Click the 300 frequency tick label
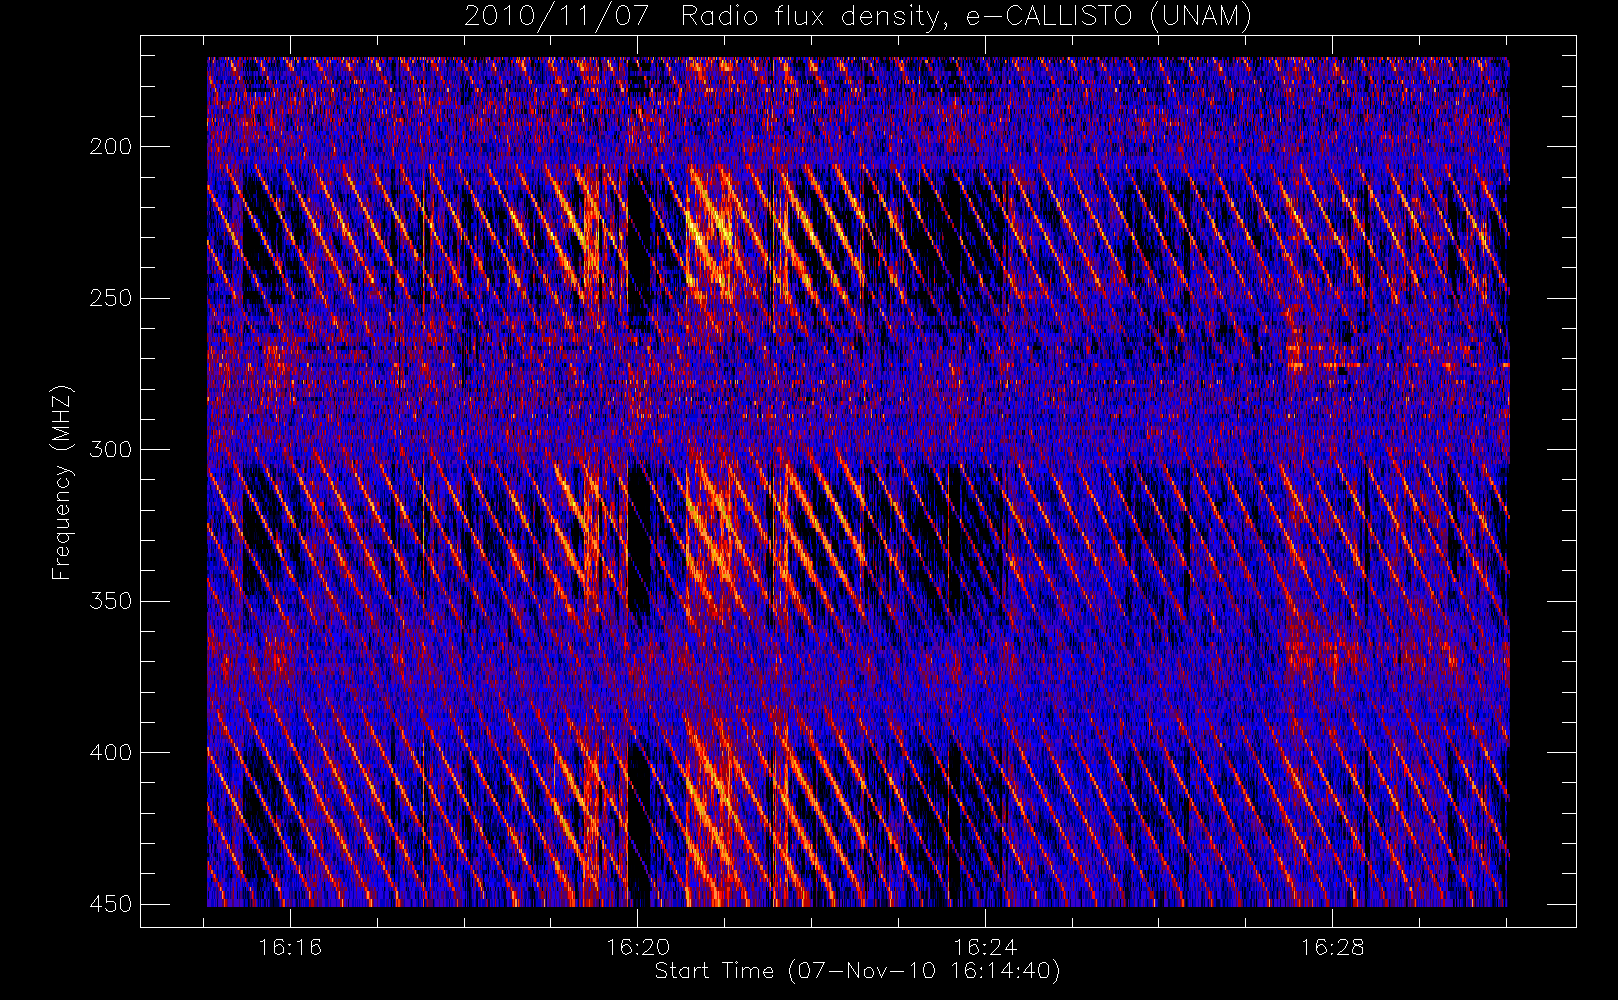The image size is (1618, 1000). pyautogui.click(x=110, y=449)
